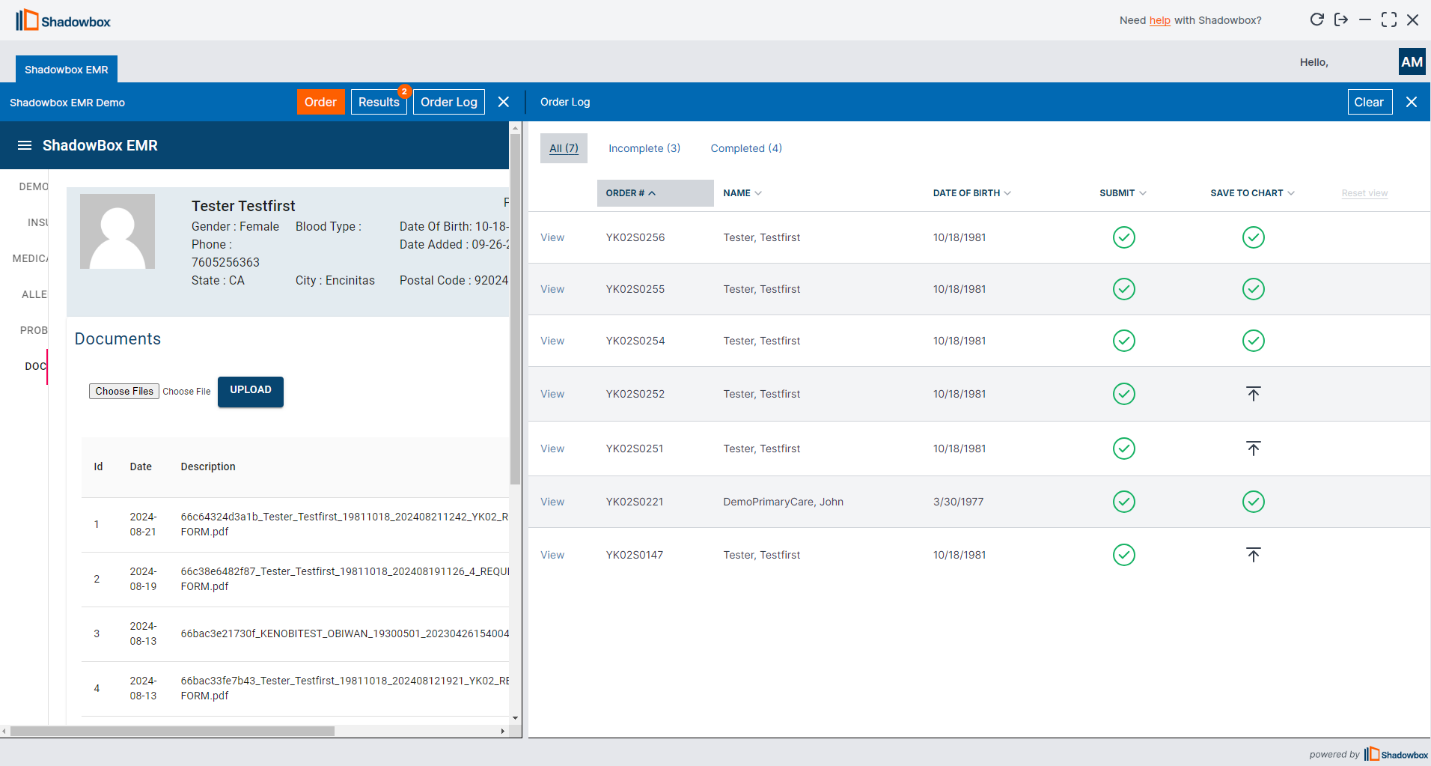Click submit checkmark for order YK02S0221
Viewport: 1431px width, 766px height.
(x=1124, y=501)
